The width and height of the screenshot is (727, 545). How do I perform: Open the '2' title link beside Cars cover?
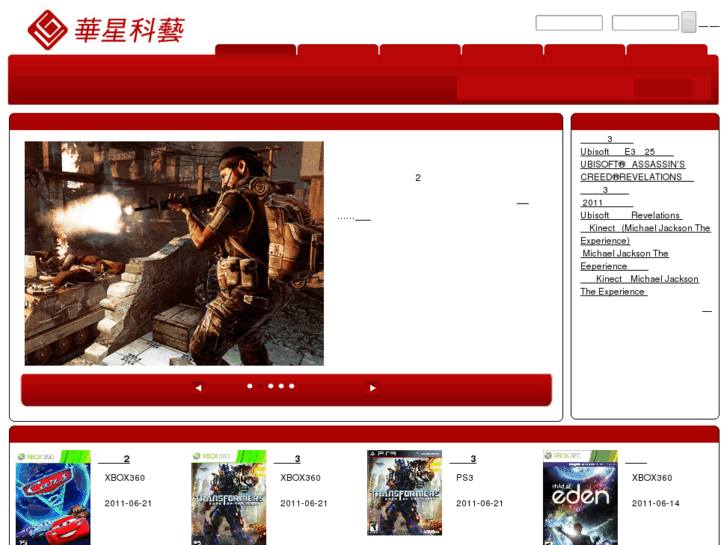(x=114, y=459)
